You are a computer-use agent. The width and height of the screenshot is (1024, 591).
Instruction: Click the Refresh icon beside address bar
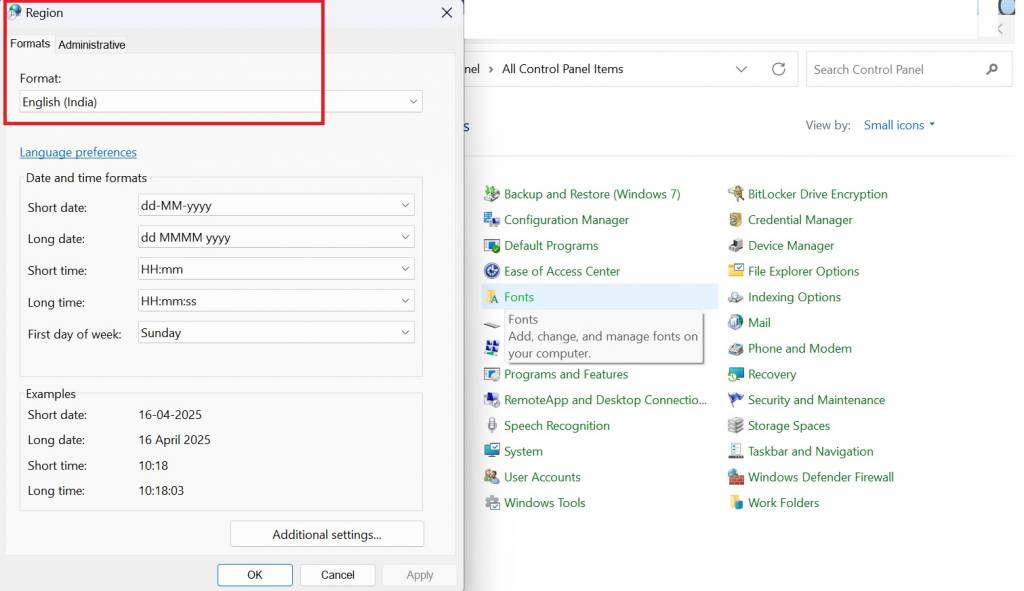point(778,69)
